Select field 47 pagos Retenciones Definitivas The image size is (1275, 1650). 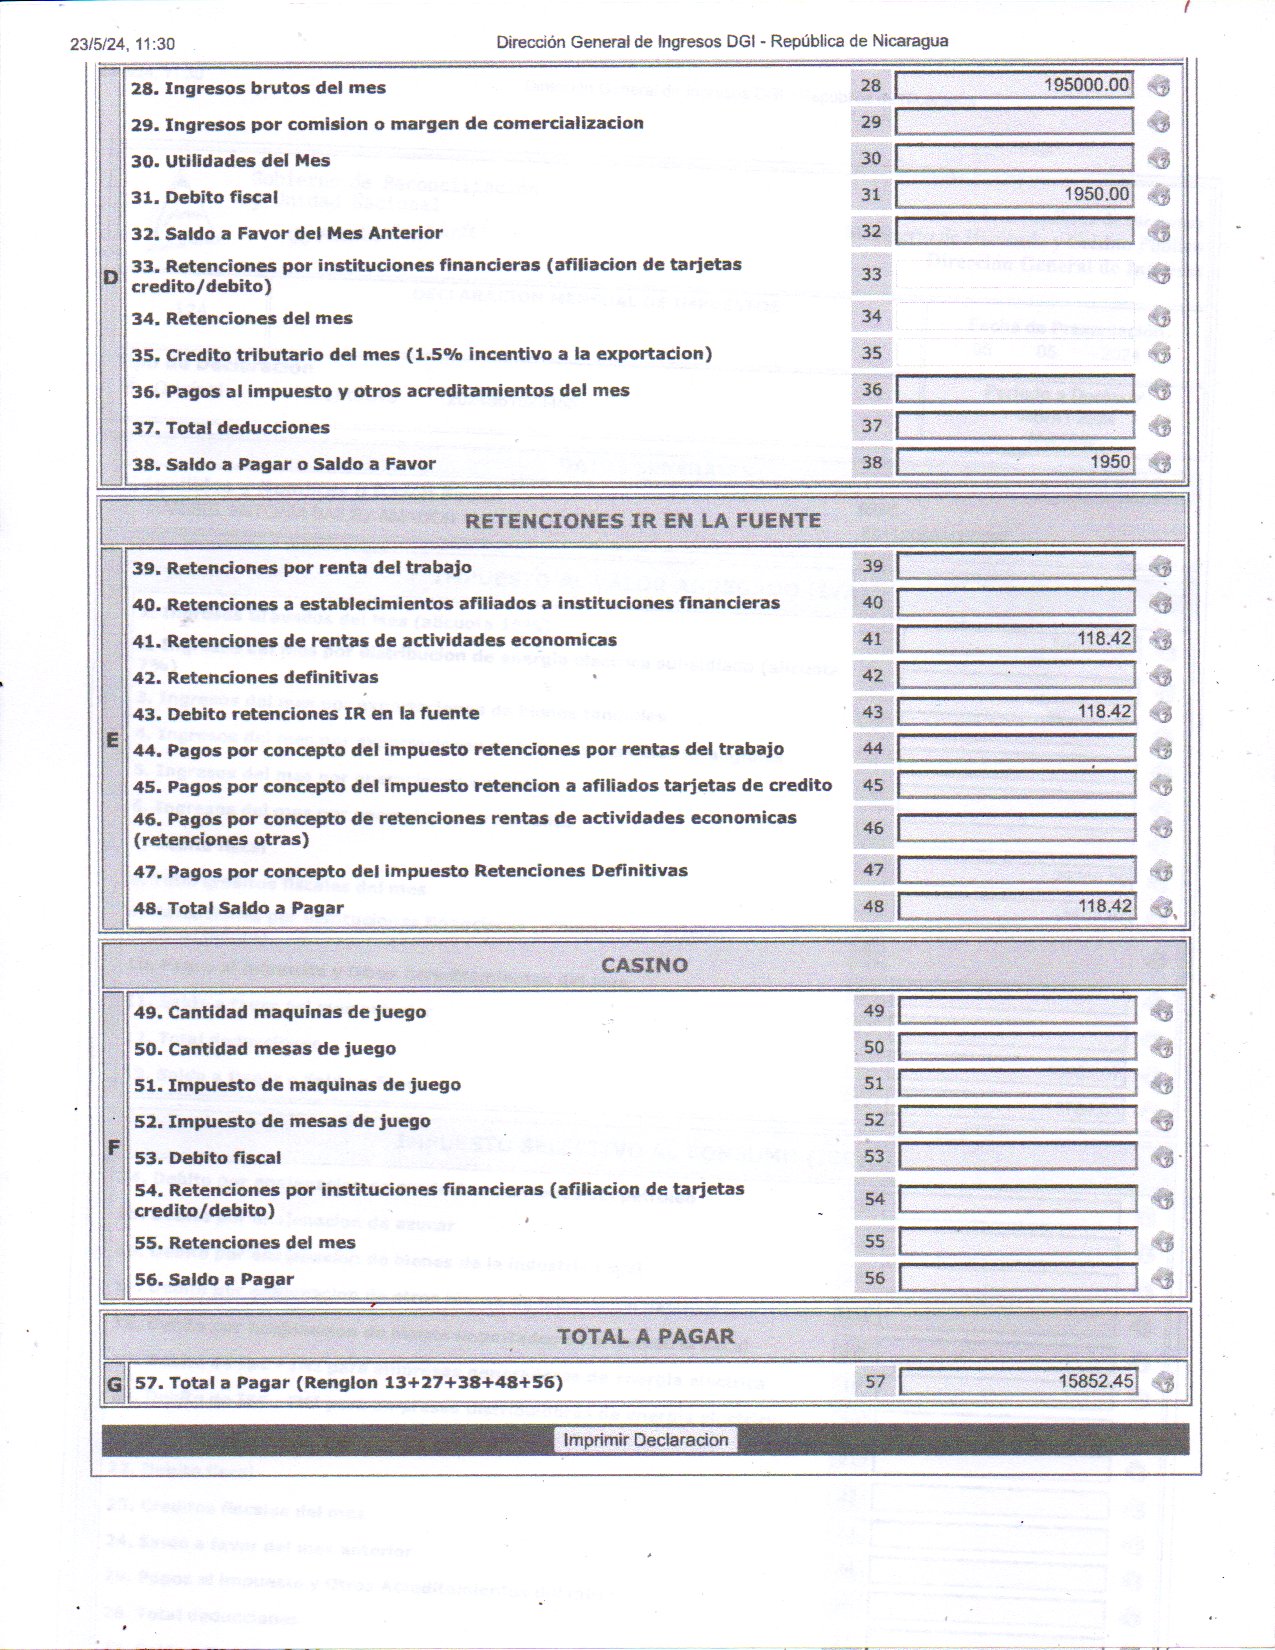pos(1016,870)
